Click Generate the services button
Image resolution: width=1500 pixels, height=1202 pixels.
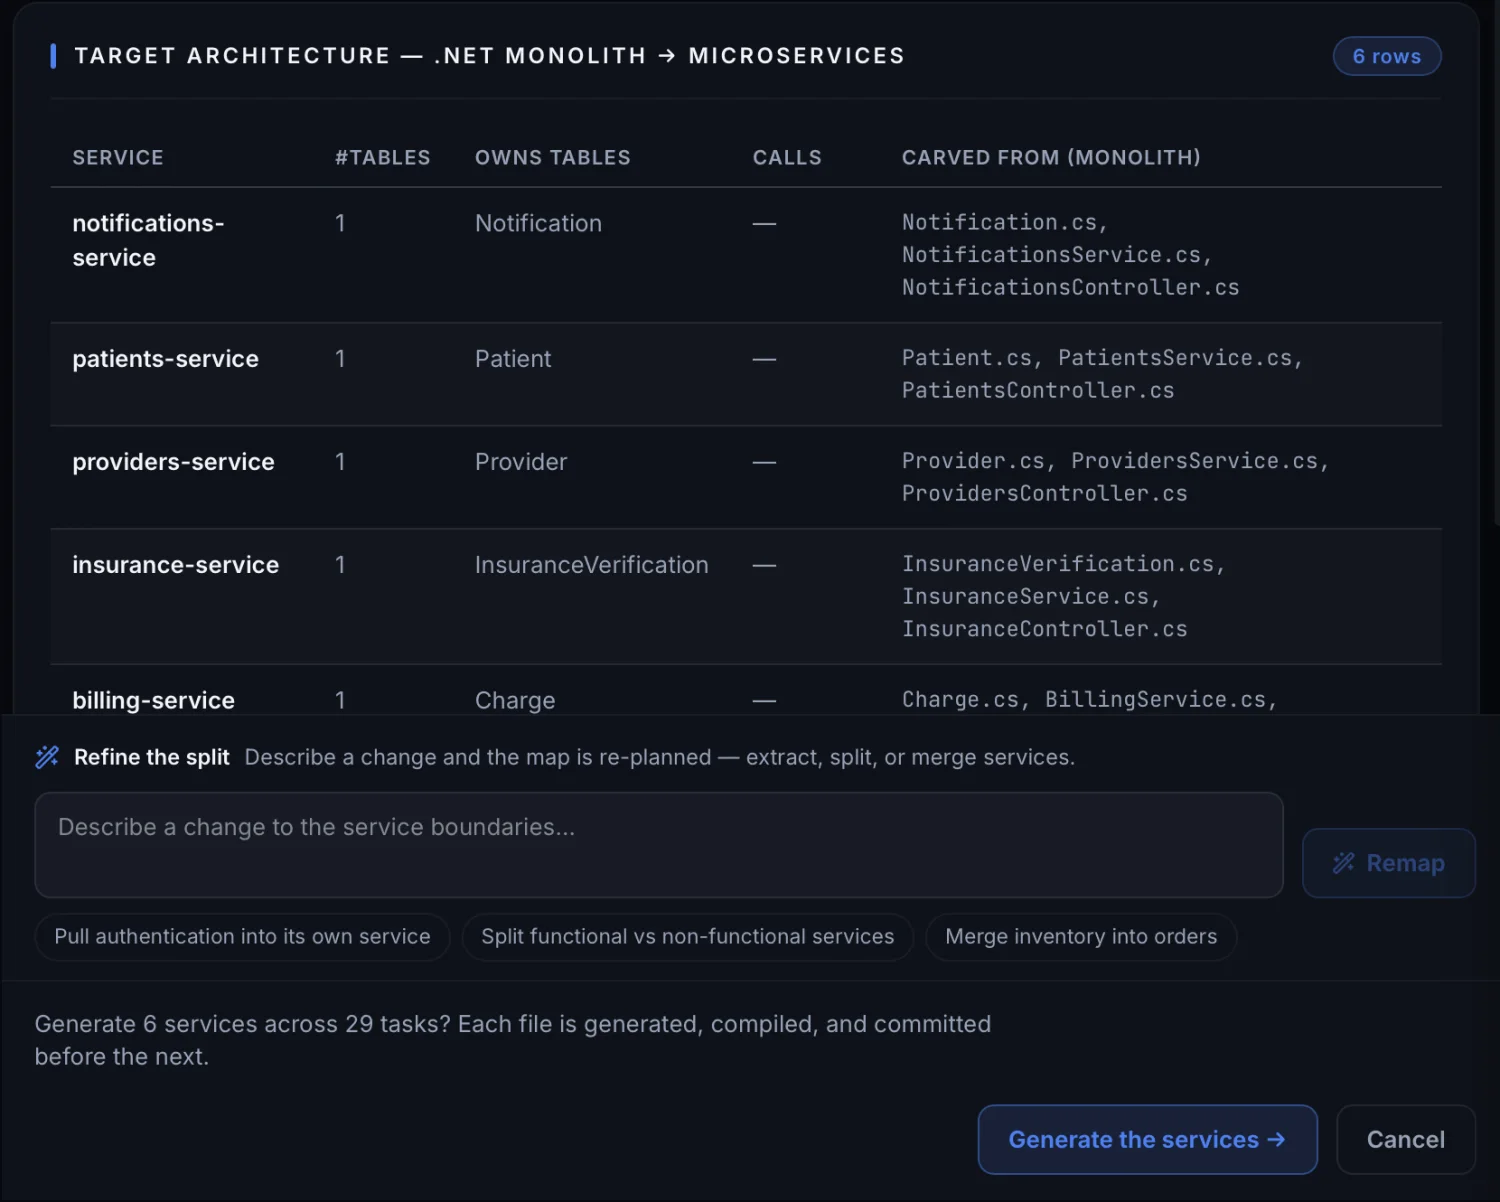1147,1139
